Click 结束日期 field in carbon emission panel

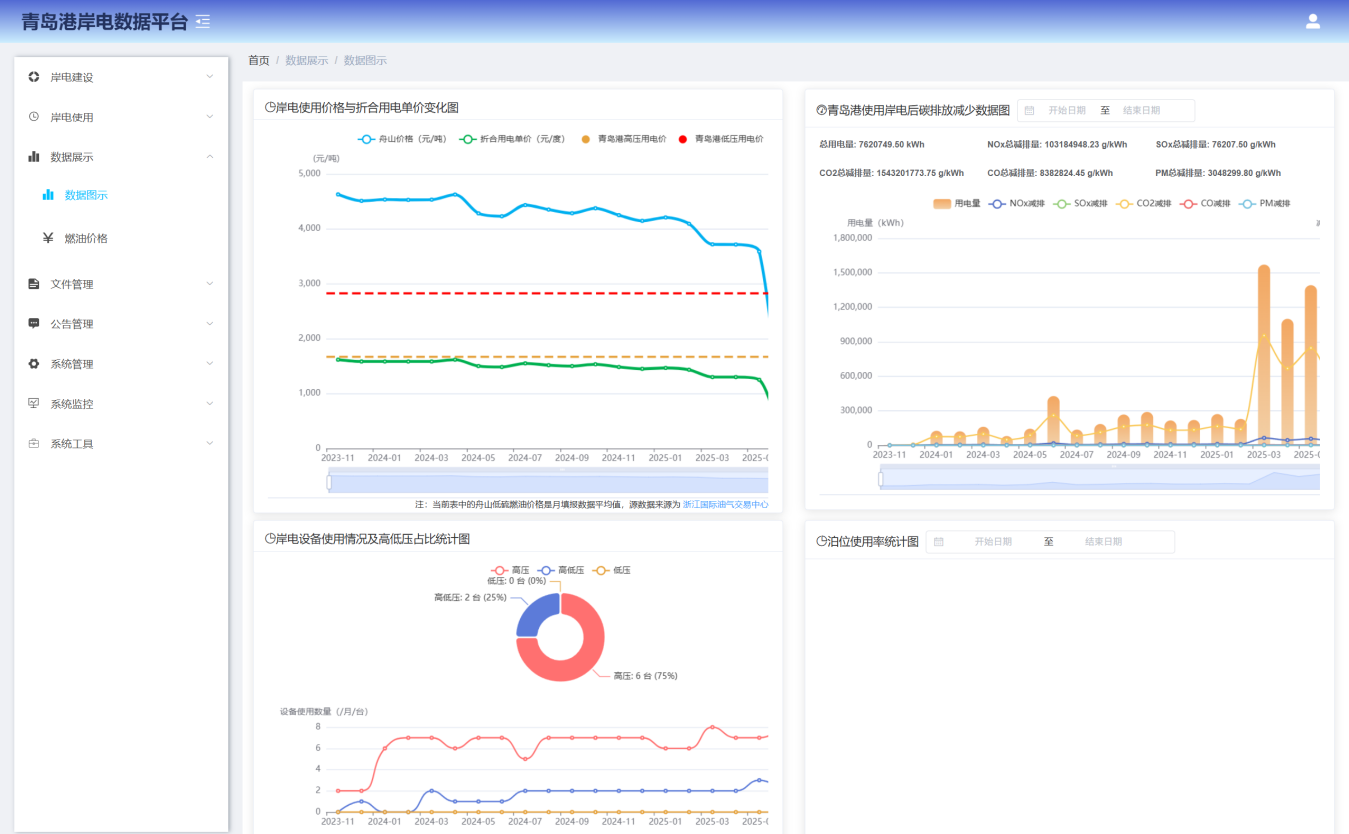pos(1142,111)
